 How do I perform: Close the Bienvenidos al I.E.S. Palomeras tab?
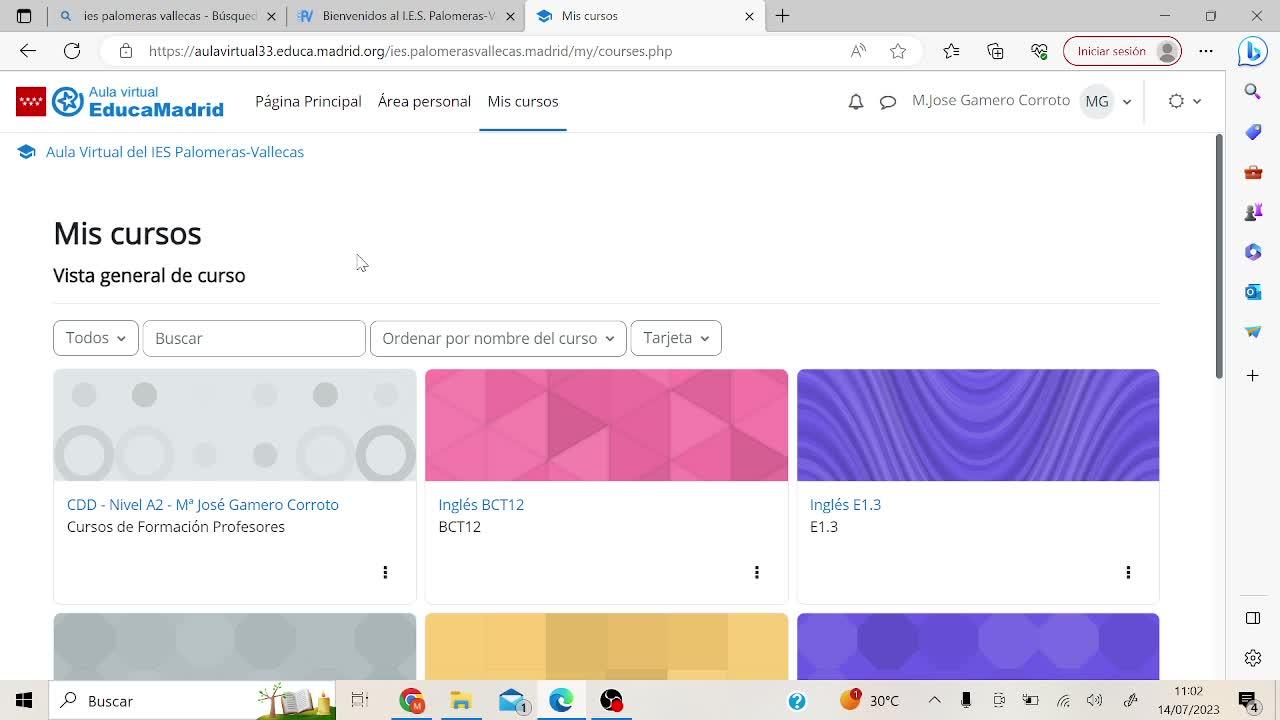(510, 16)
